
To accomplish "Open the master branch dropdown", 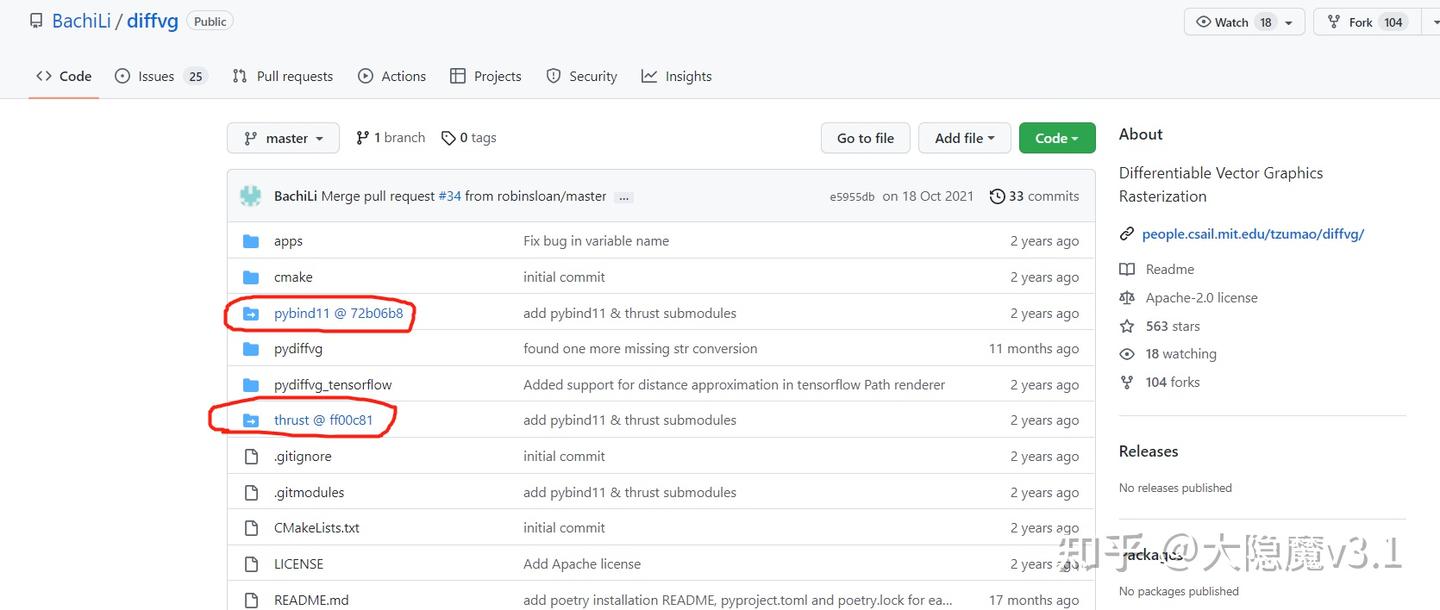I will coord(283,138).
